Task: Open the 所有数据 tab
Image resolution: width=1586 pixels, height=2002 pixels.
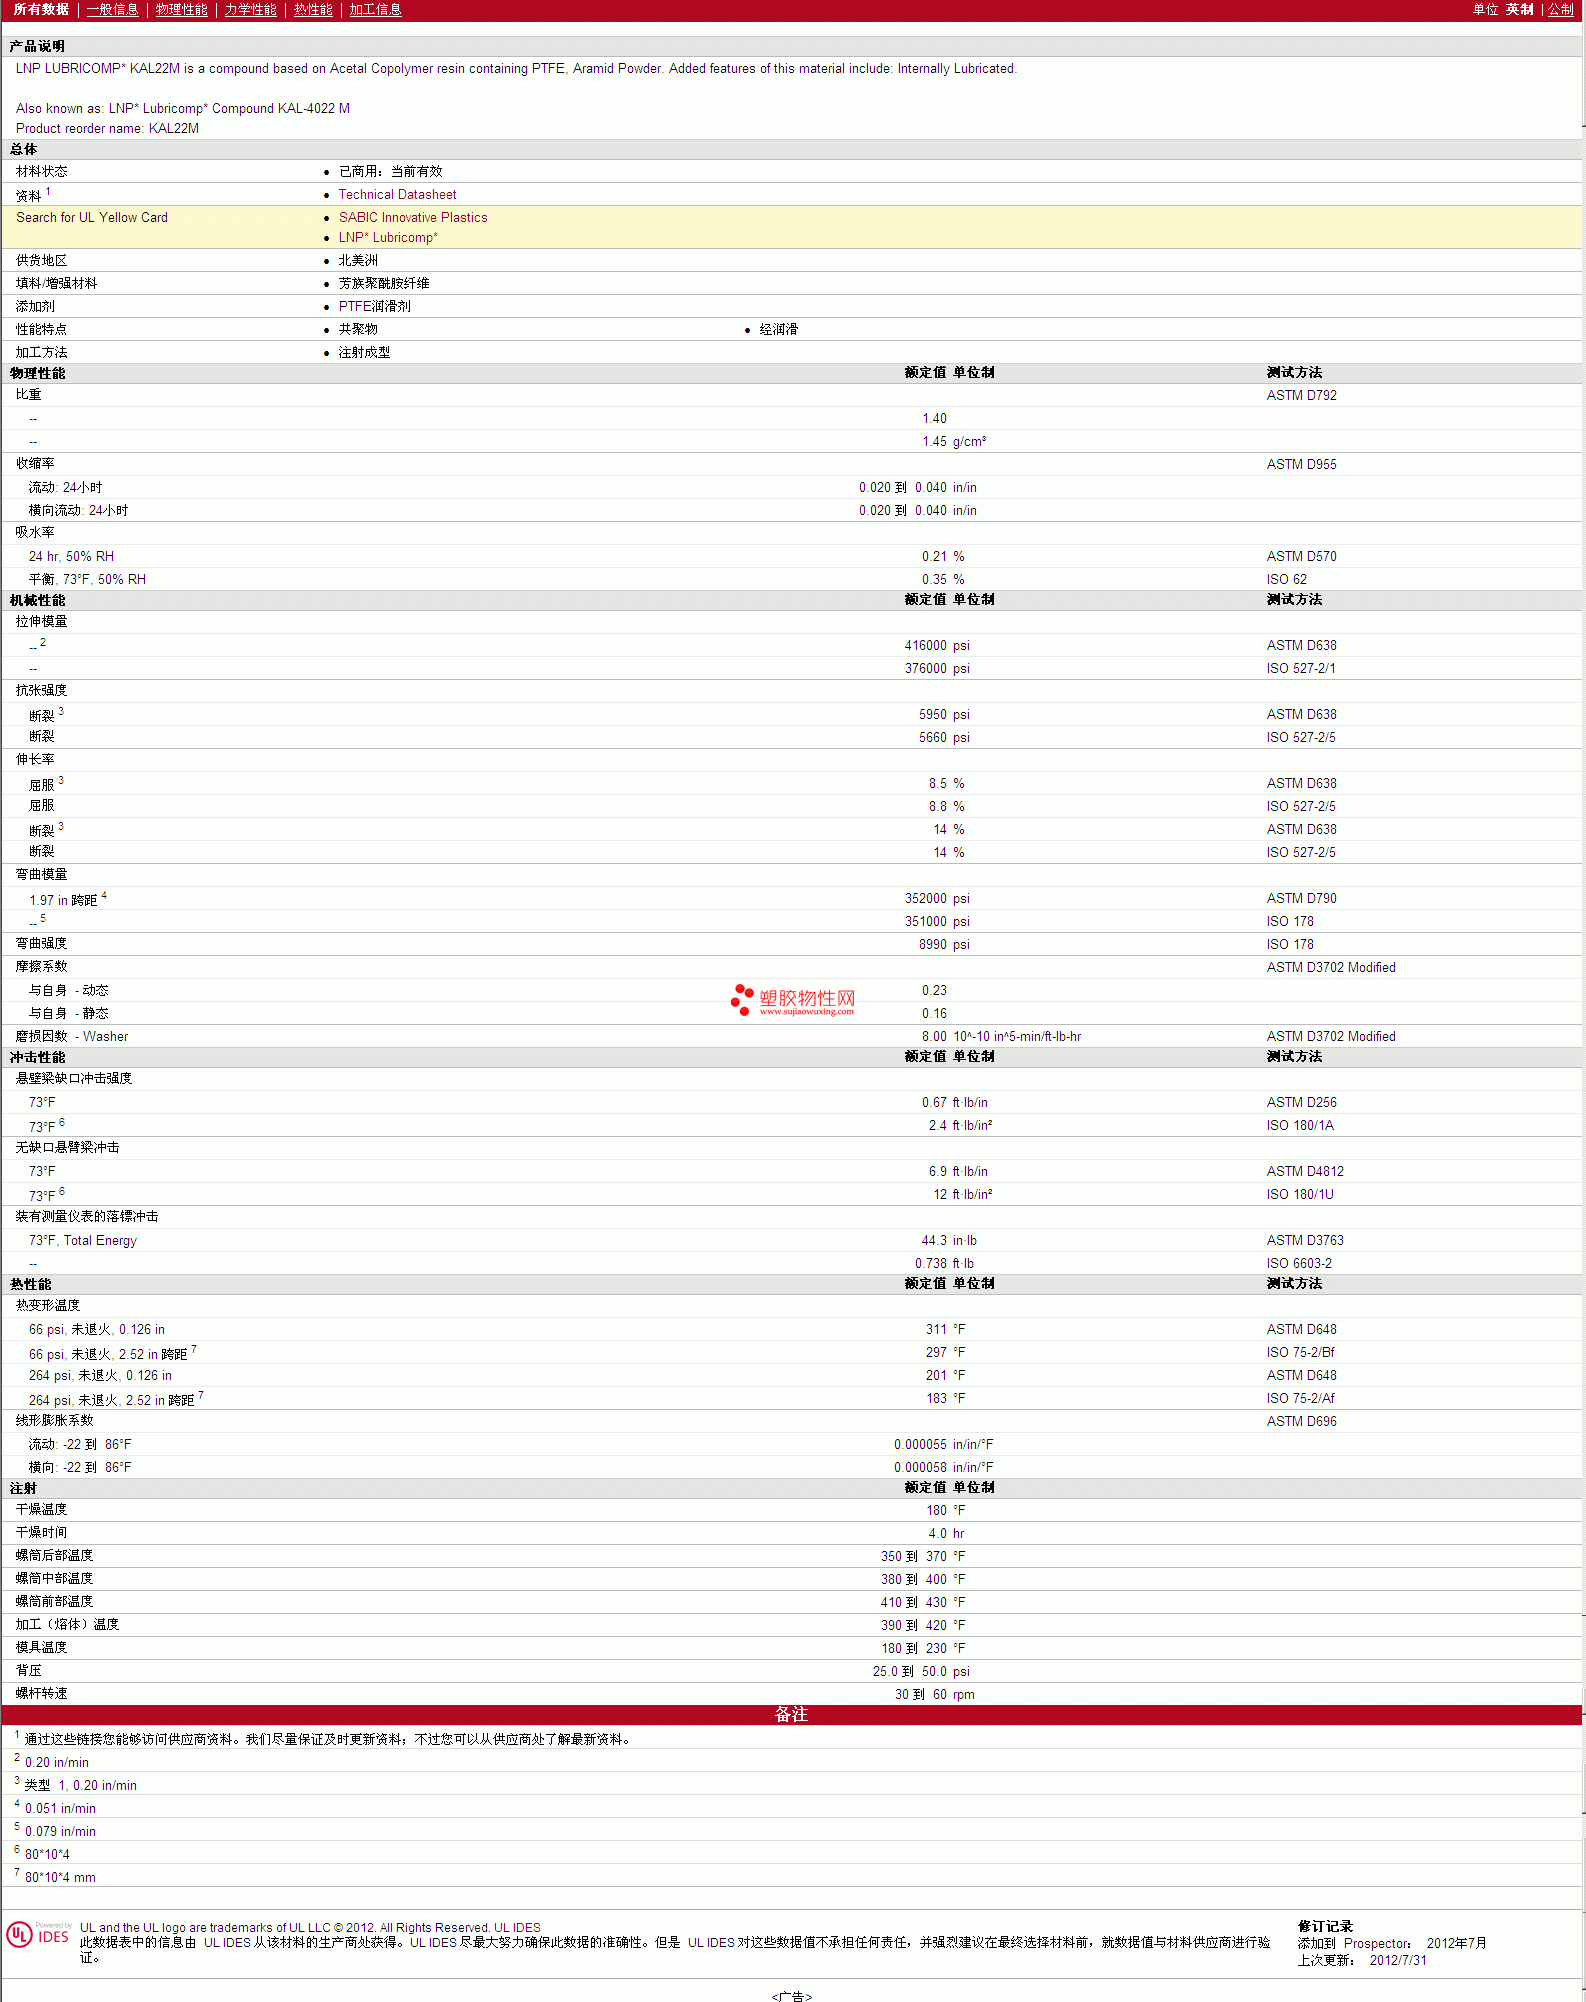Action: [41, 9]
